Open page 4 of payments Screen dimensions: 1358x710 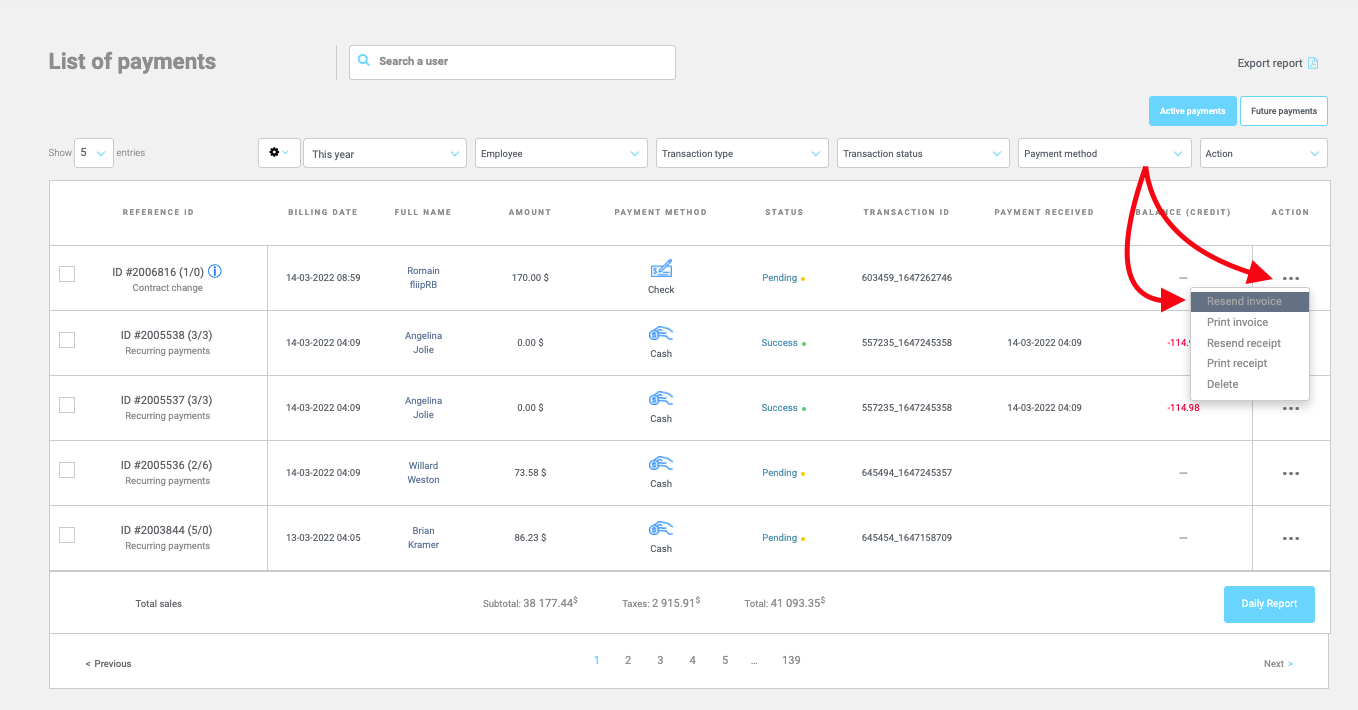pyautogui.click(x=692, y=660)
